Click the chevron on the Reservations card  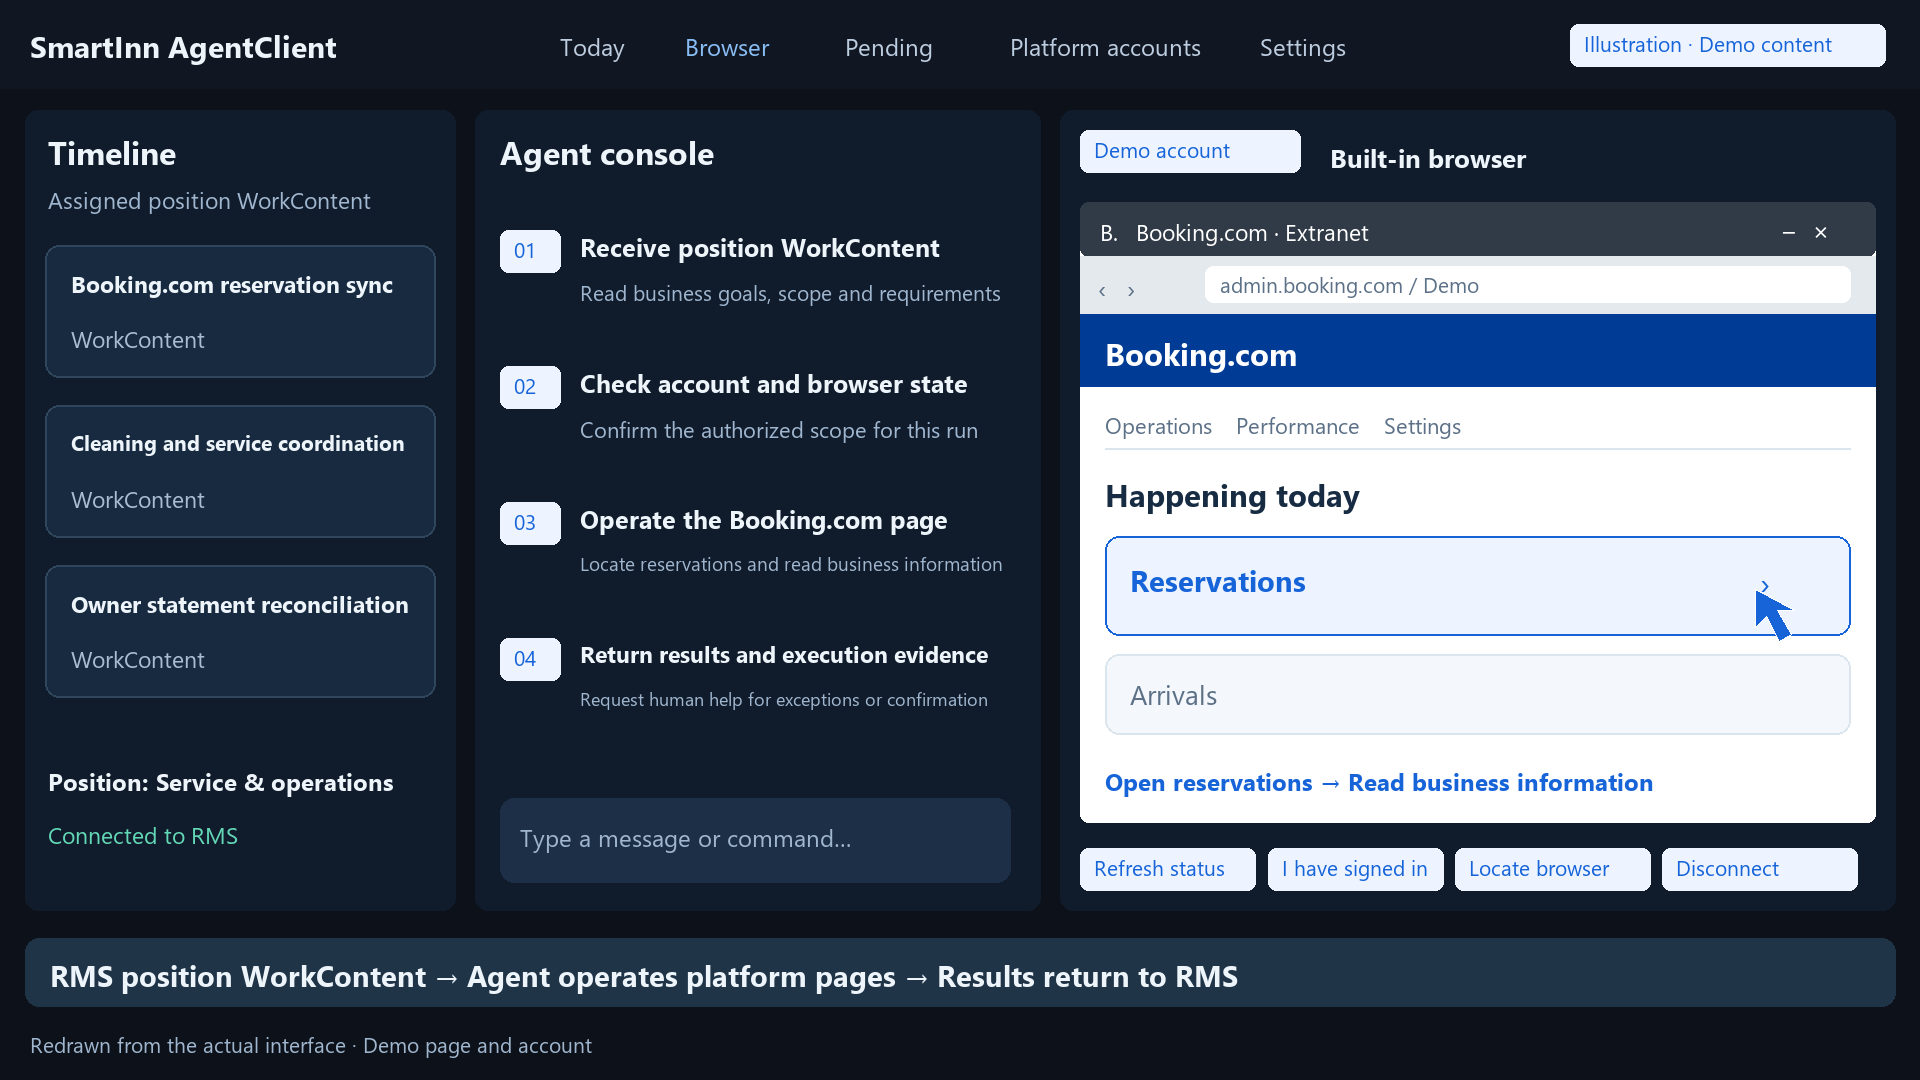(1765, 586)
